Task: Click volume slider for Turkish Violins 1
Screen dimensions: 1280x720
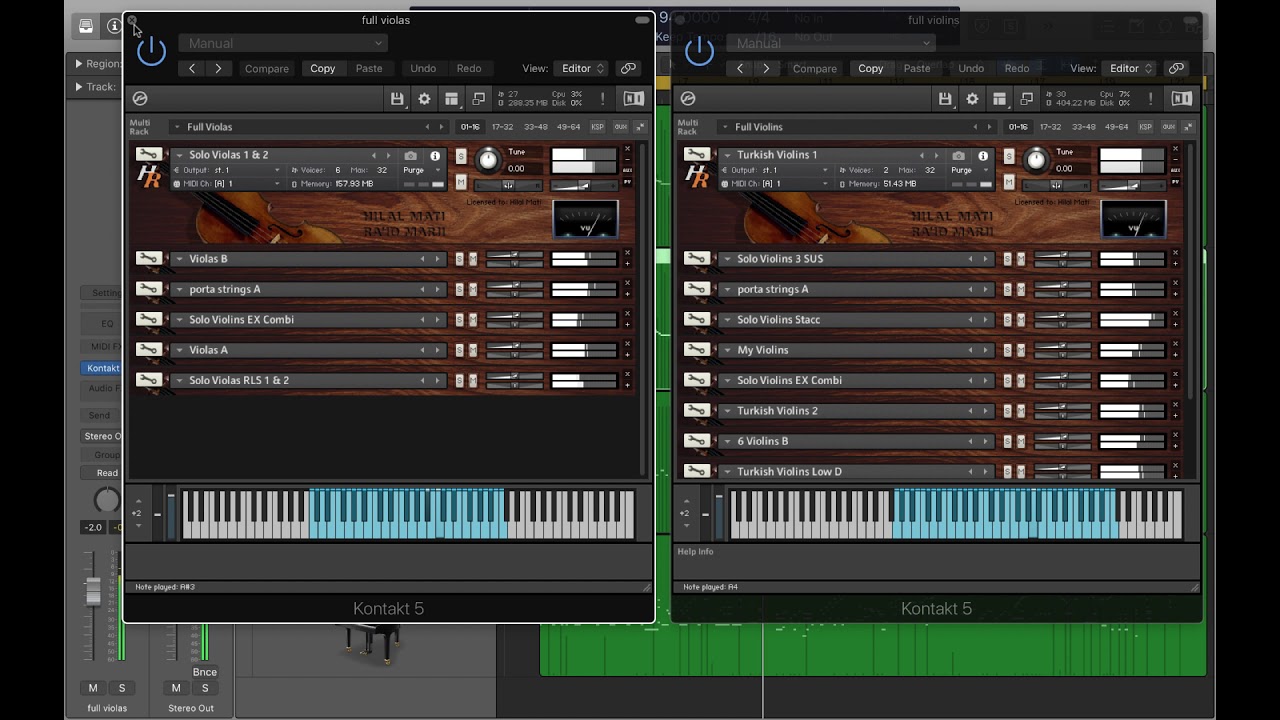Action: pyautogui.click(x=1132, y=185)
